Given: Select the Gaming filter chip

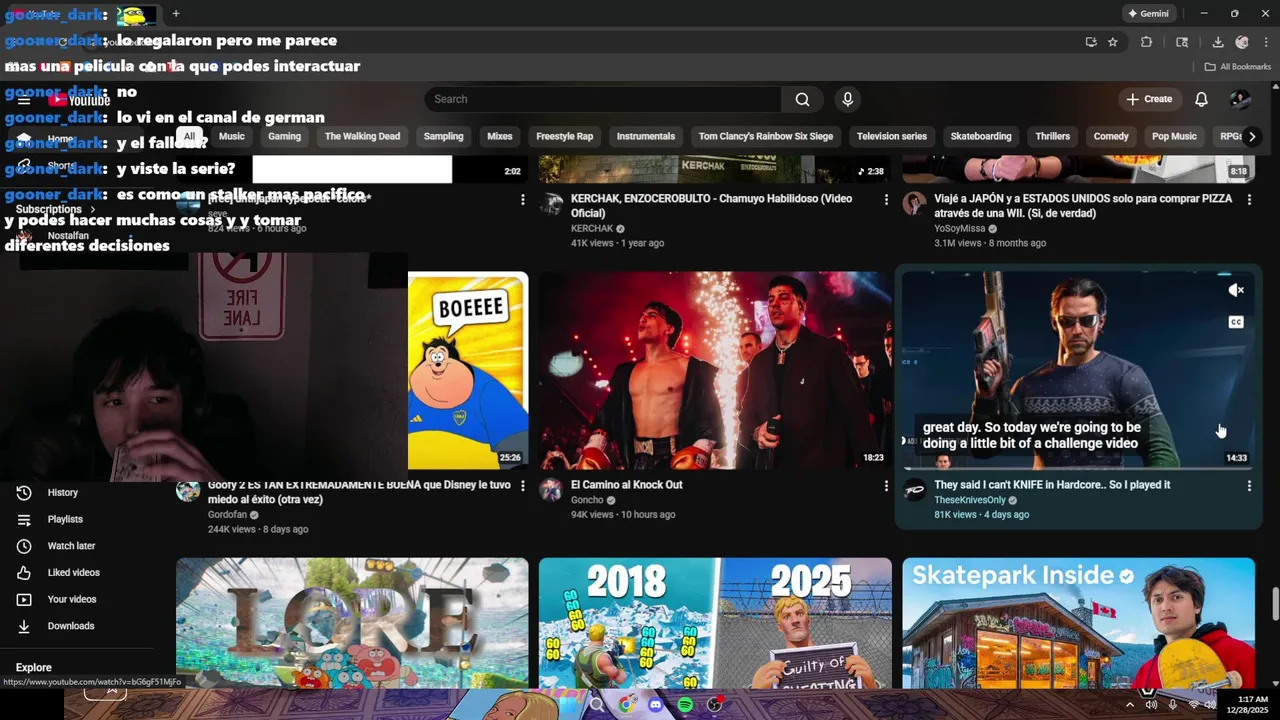Looking at the screenshot, I should pyautogui.click(x=284, y=136).
